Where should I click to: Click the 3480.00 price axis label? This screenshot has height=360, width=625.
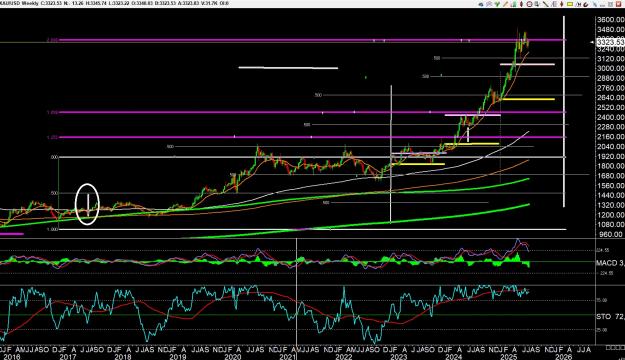[610, 30]
